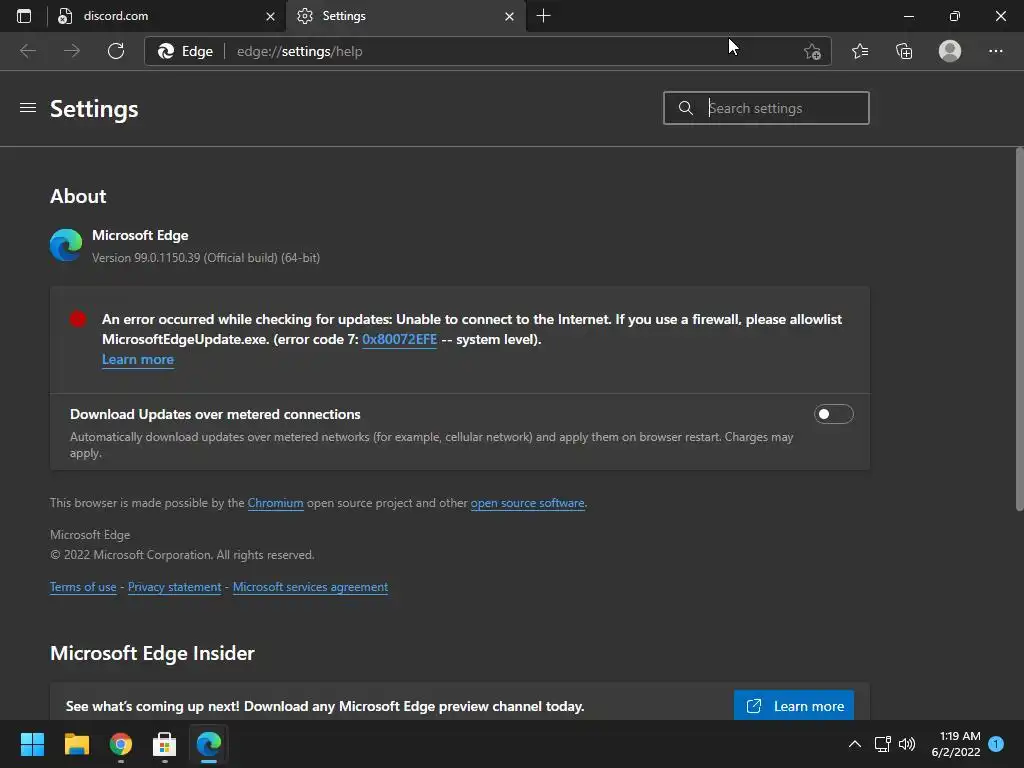Refresh the current page
This screenshot has width=1024, height=768.
pos(116,51)
